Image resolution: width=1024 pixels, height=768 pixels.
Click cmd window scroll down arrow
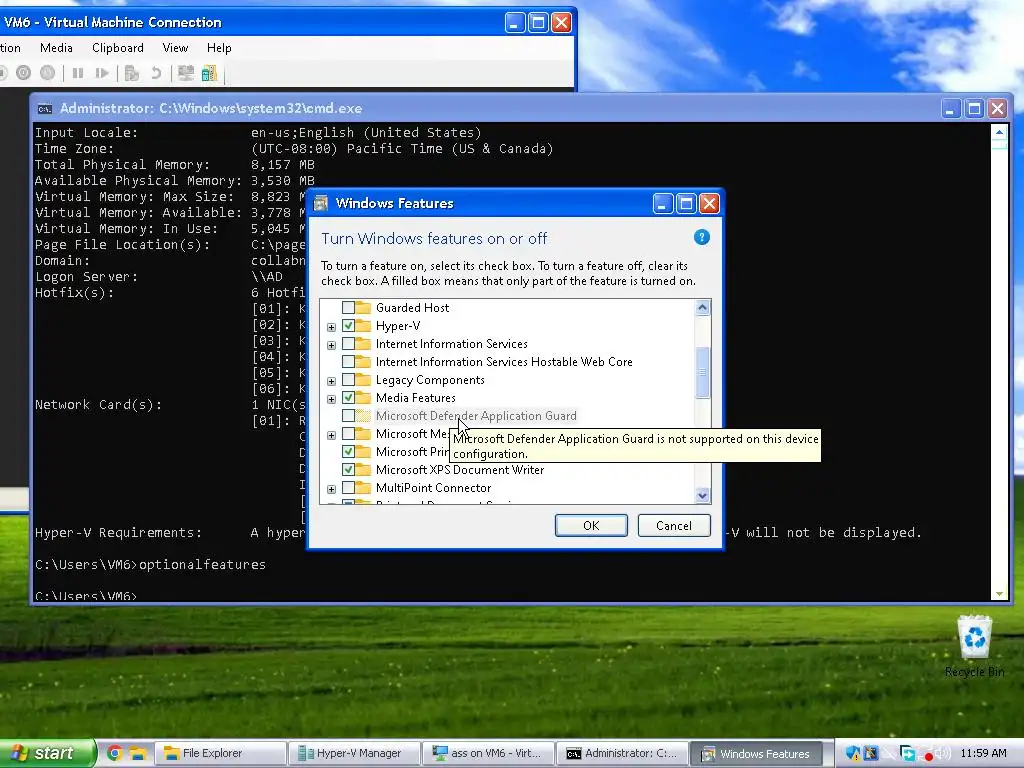(x=999, y=594)
